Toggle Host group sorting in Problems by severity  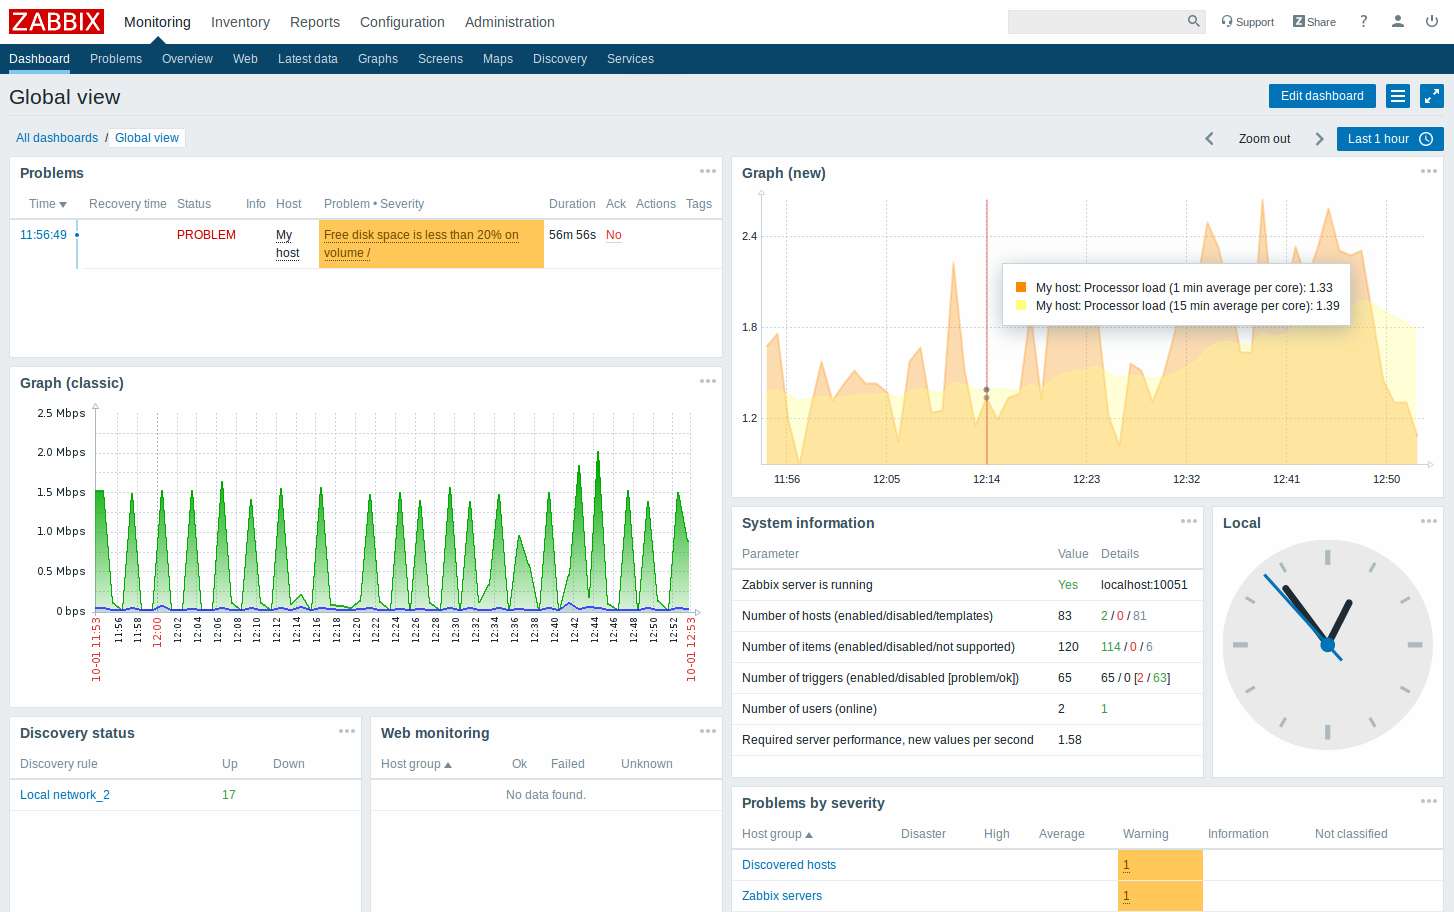[x=776, y=833]
